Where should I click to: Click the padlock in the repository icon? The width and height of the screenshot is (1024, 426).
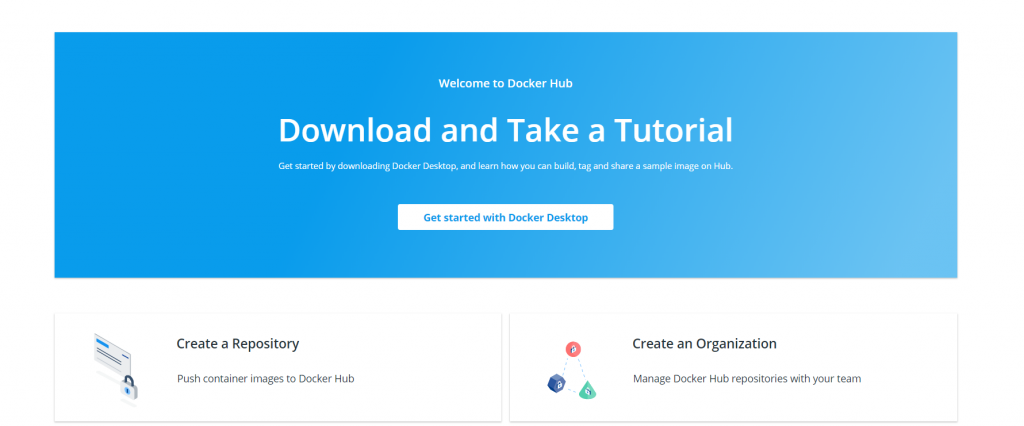pos(129,388)
